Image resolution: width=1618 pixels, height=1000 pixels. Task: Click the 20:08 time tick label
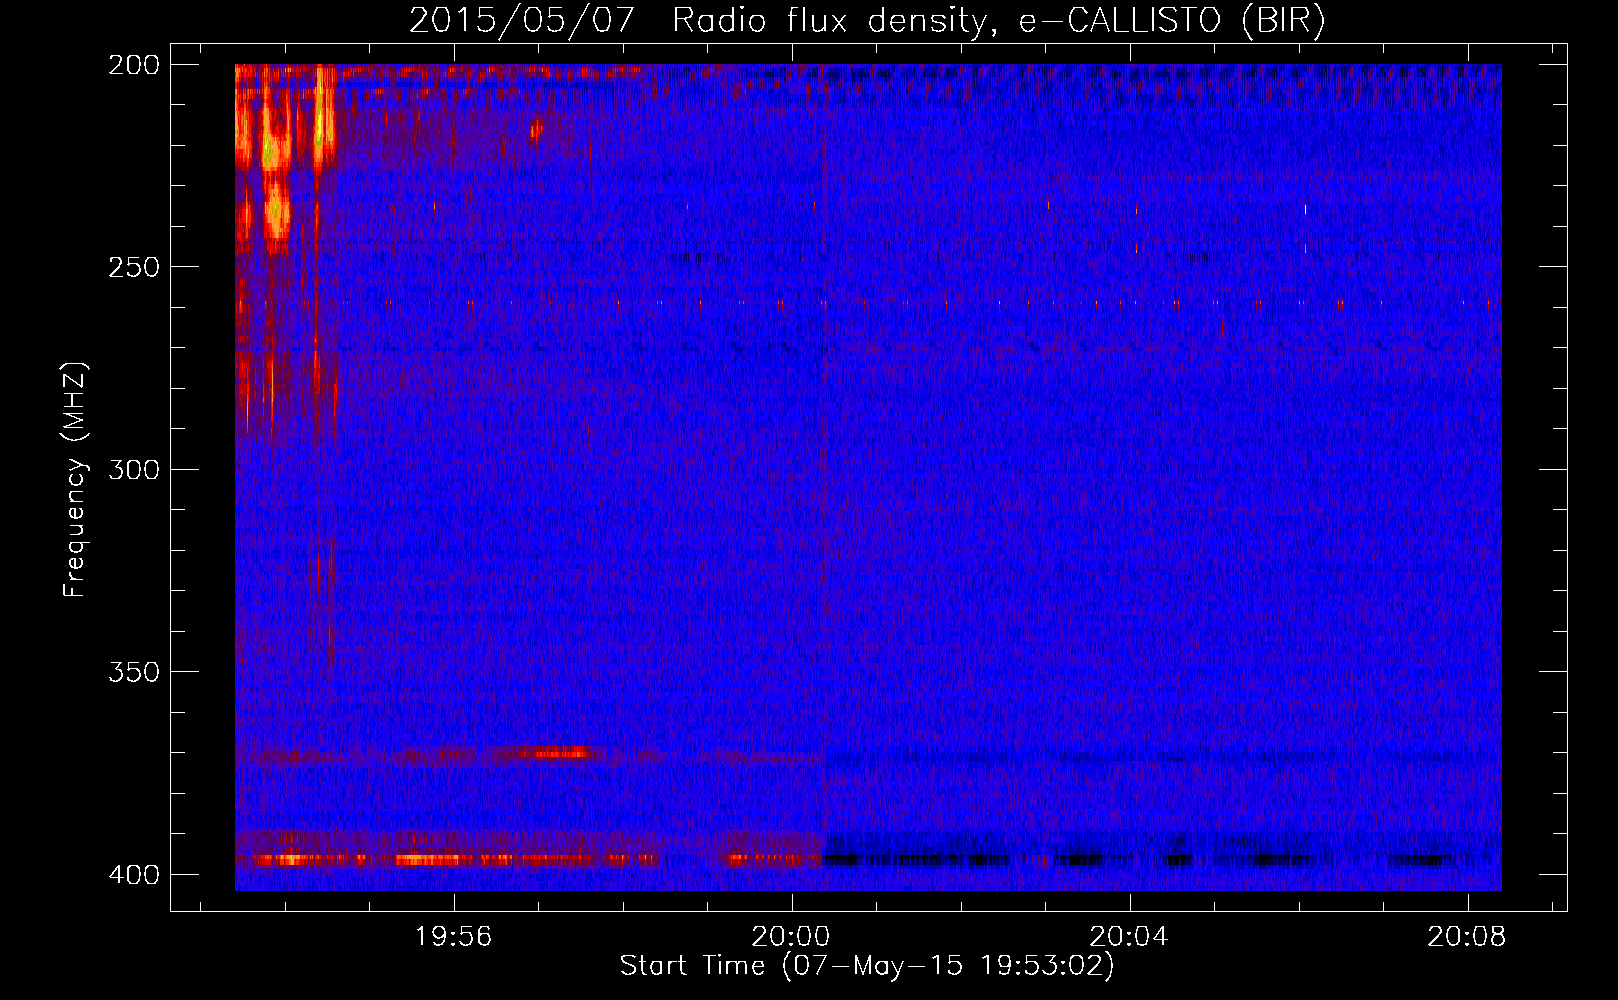(1467, 937)
